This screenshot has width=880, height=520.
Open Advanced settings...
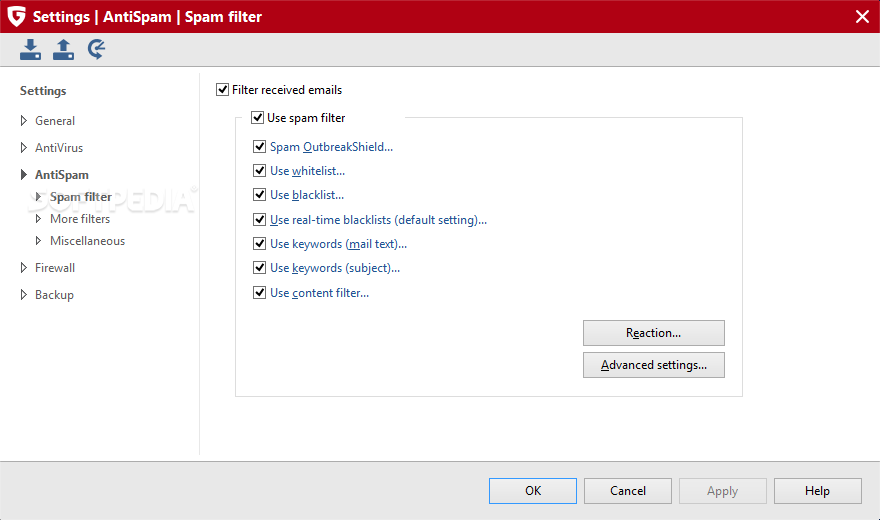point(654,365)
